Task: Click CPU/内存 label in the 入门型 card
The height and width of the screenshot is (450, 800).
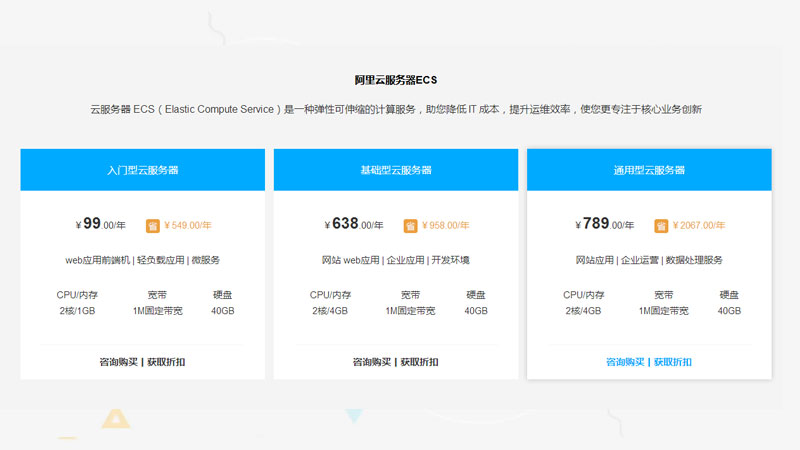Action: coord(77,295)
